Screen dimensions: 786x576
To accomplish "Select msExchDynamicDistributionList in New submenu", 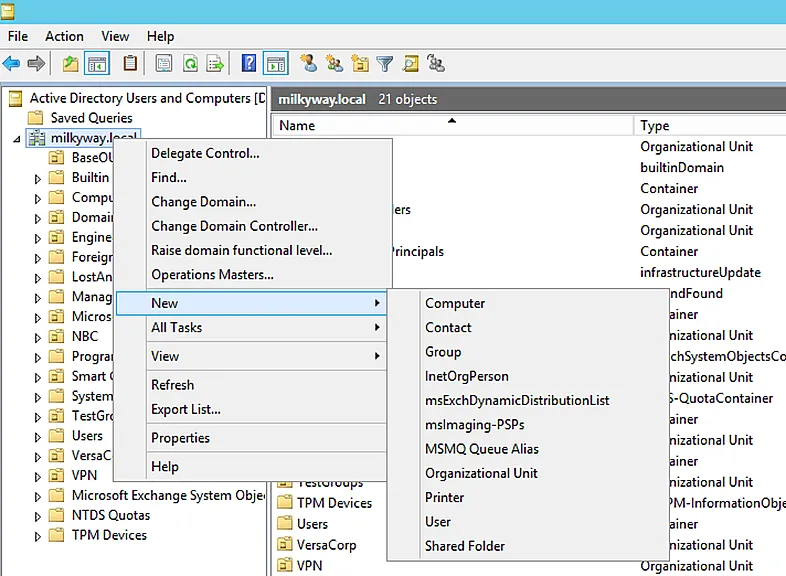I will (x=528, y=401).
